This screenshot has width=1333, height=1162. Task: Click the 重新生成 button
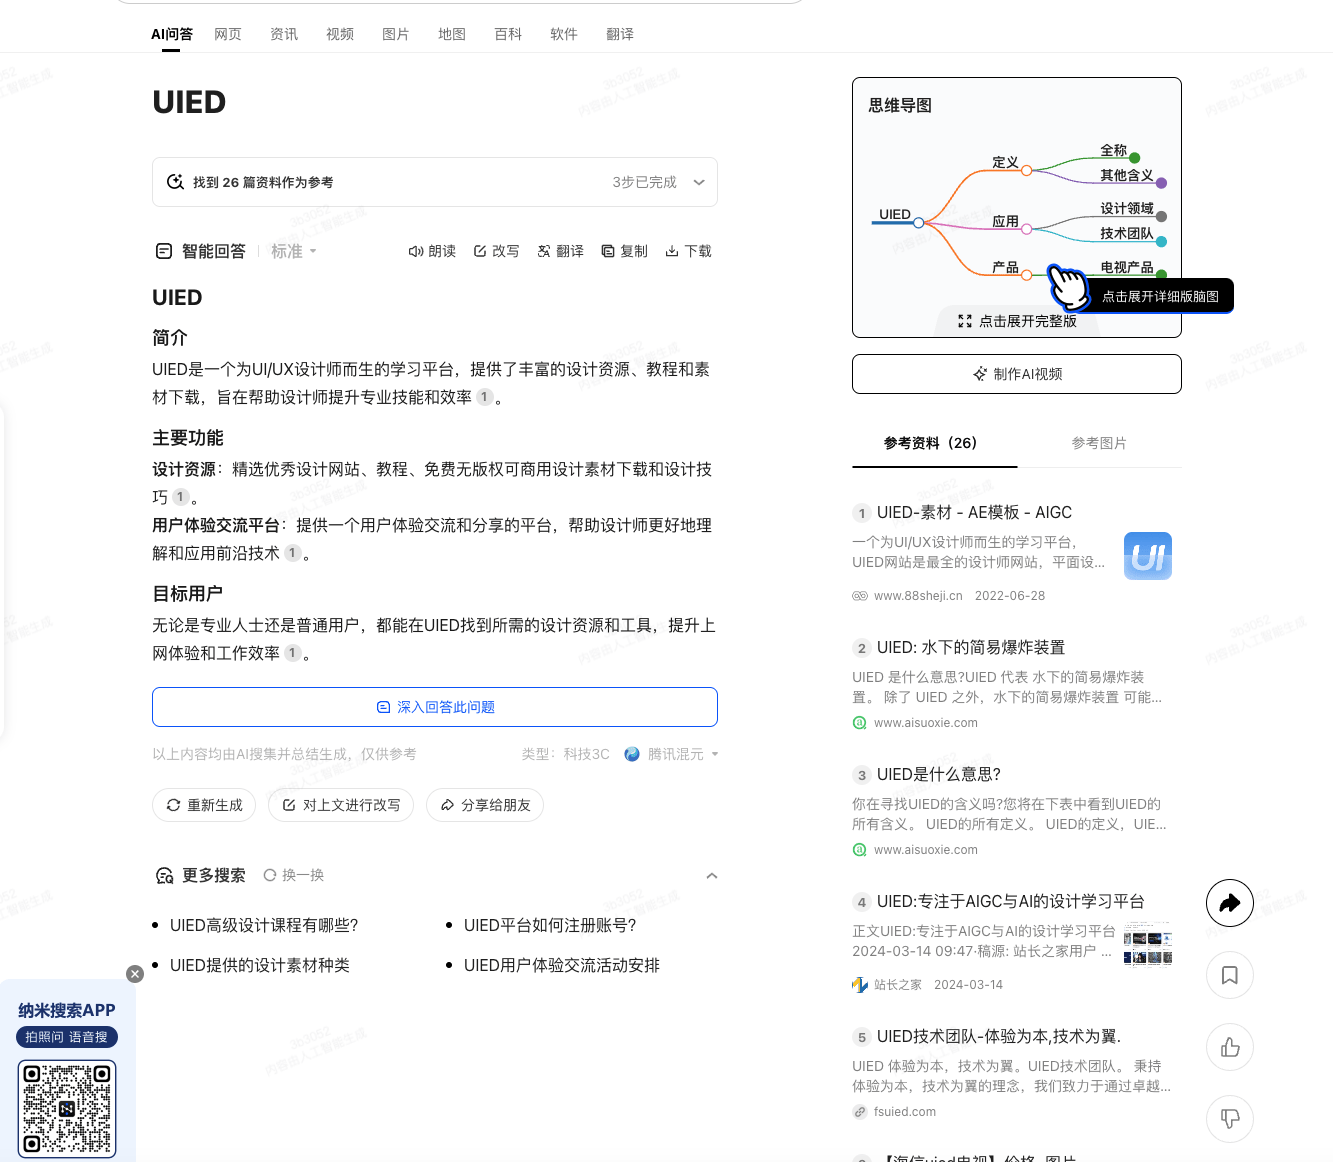tap(204, 805)
